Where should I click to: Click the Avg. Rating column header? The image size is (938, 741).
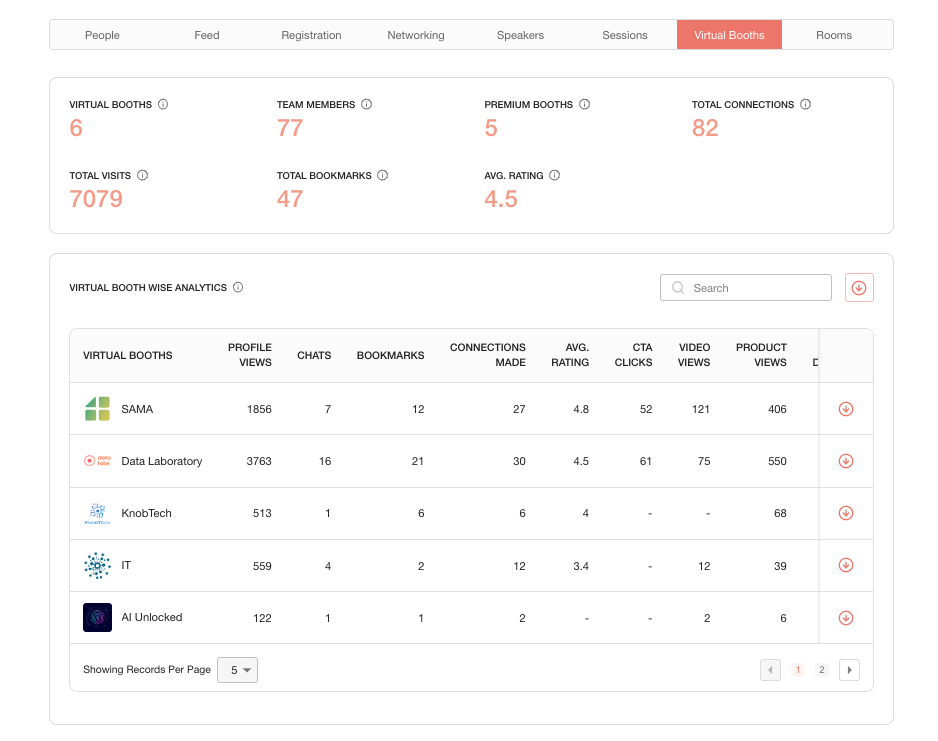click(x=570, y=355)
